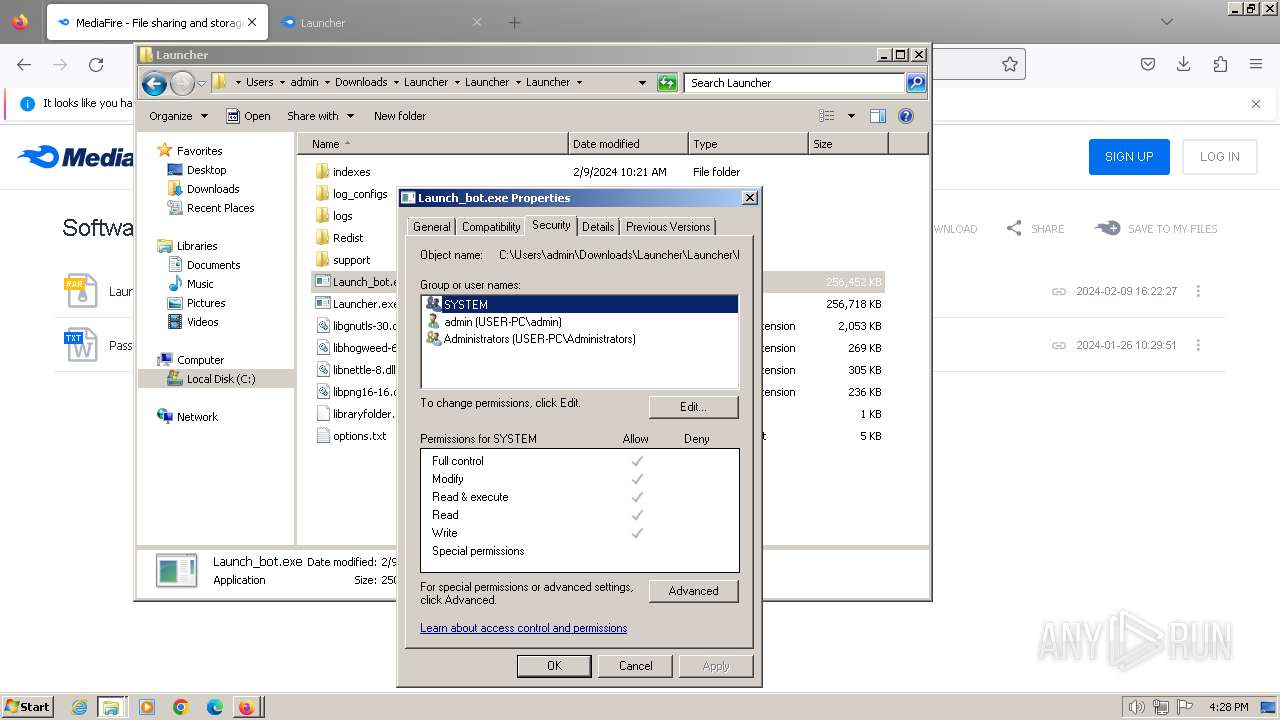Open Chrome from the taskbar
The height and width of the screenshot is (720, 1280).
click(x=180, y=707)
